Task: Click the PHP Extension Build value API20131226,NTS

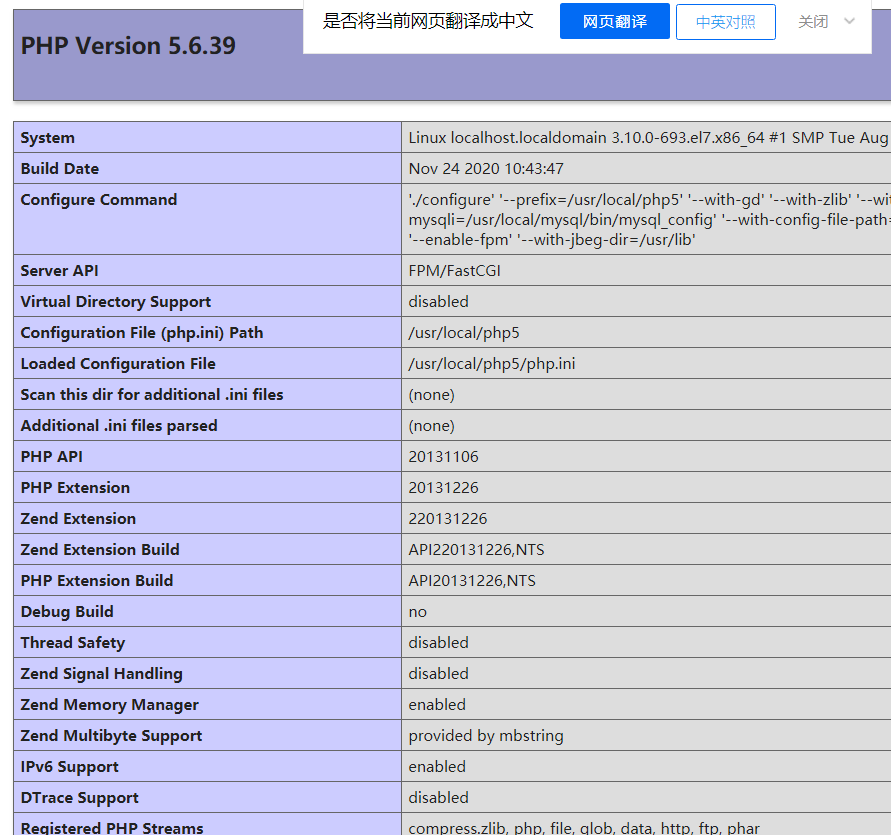Action: tap(476, 581)
